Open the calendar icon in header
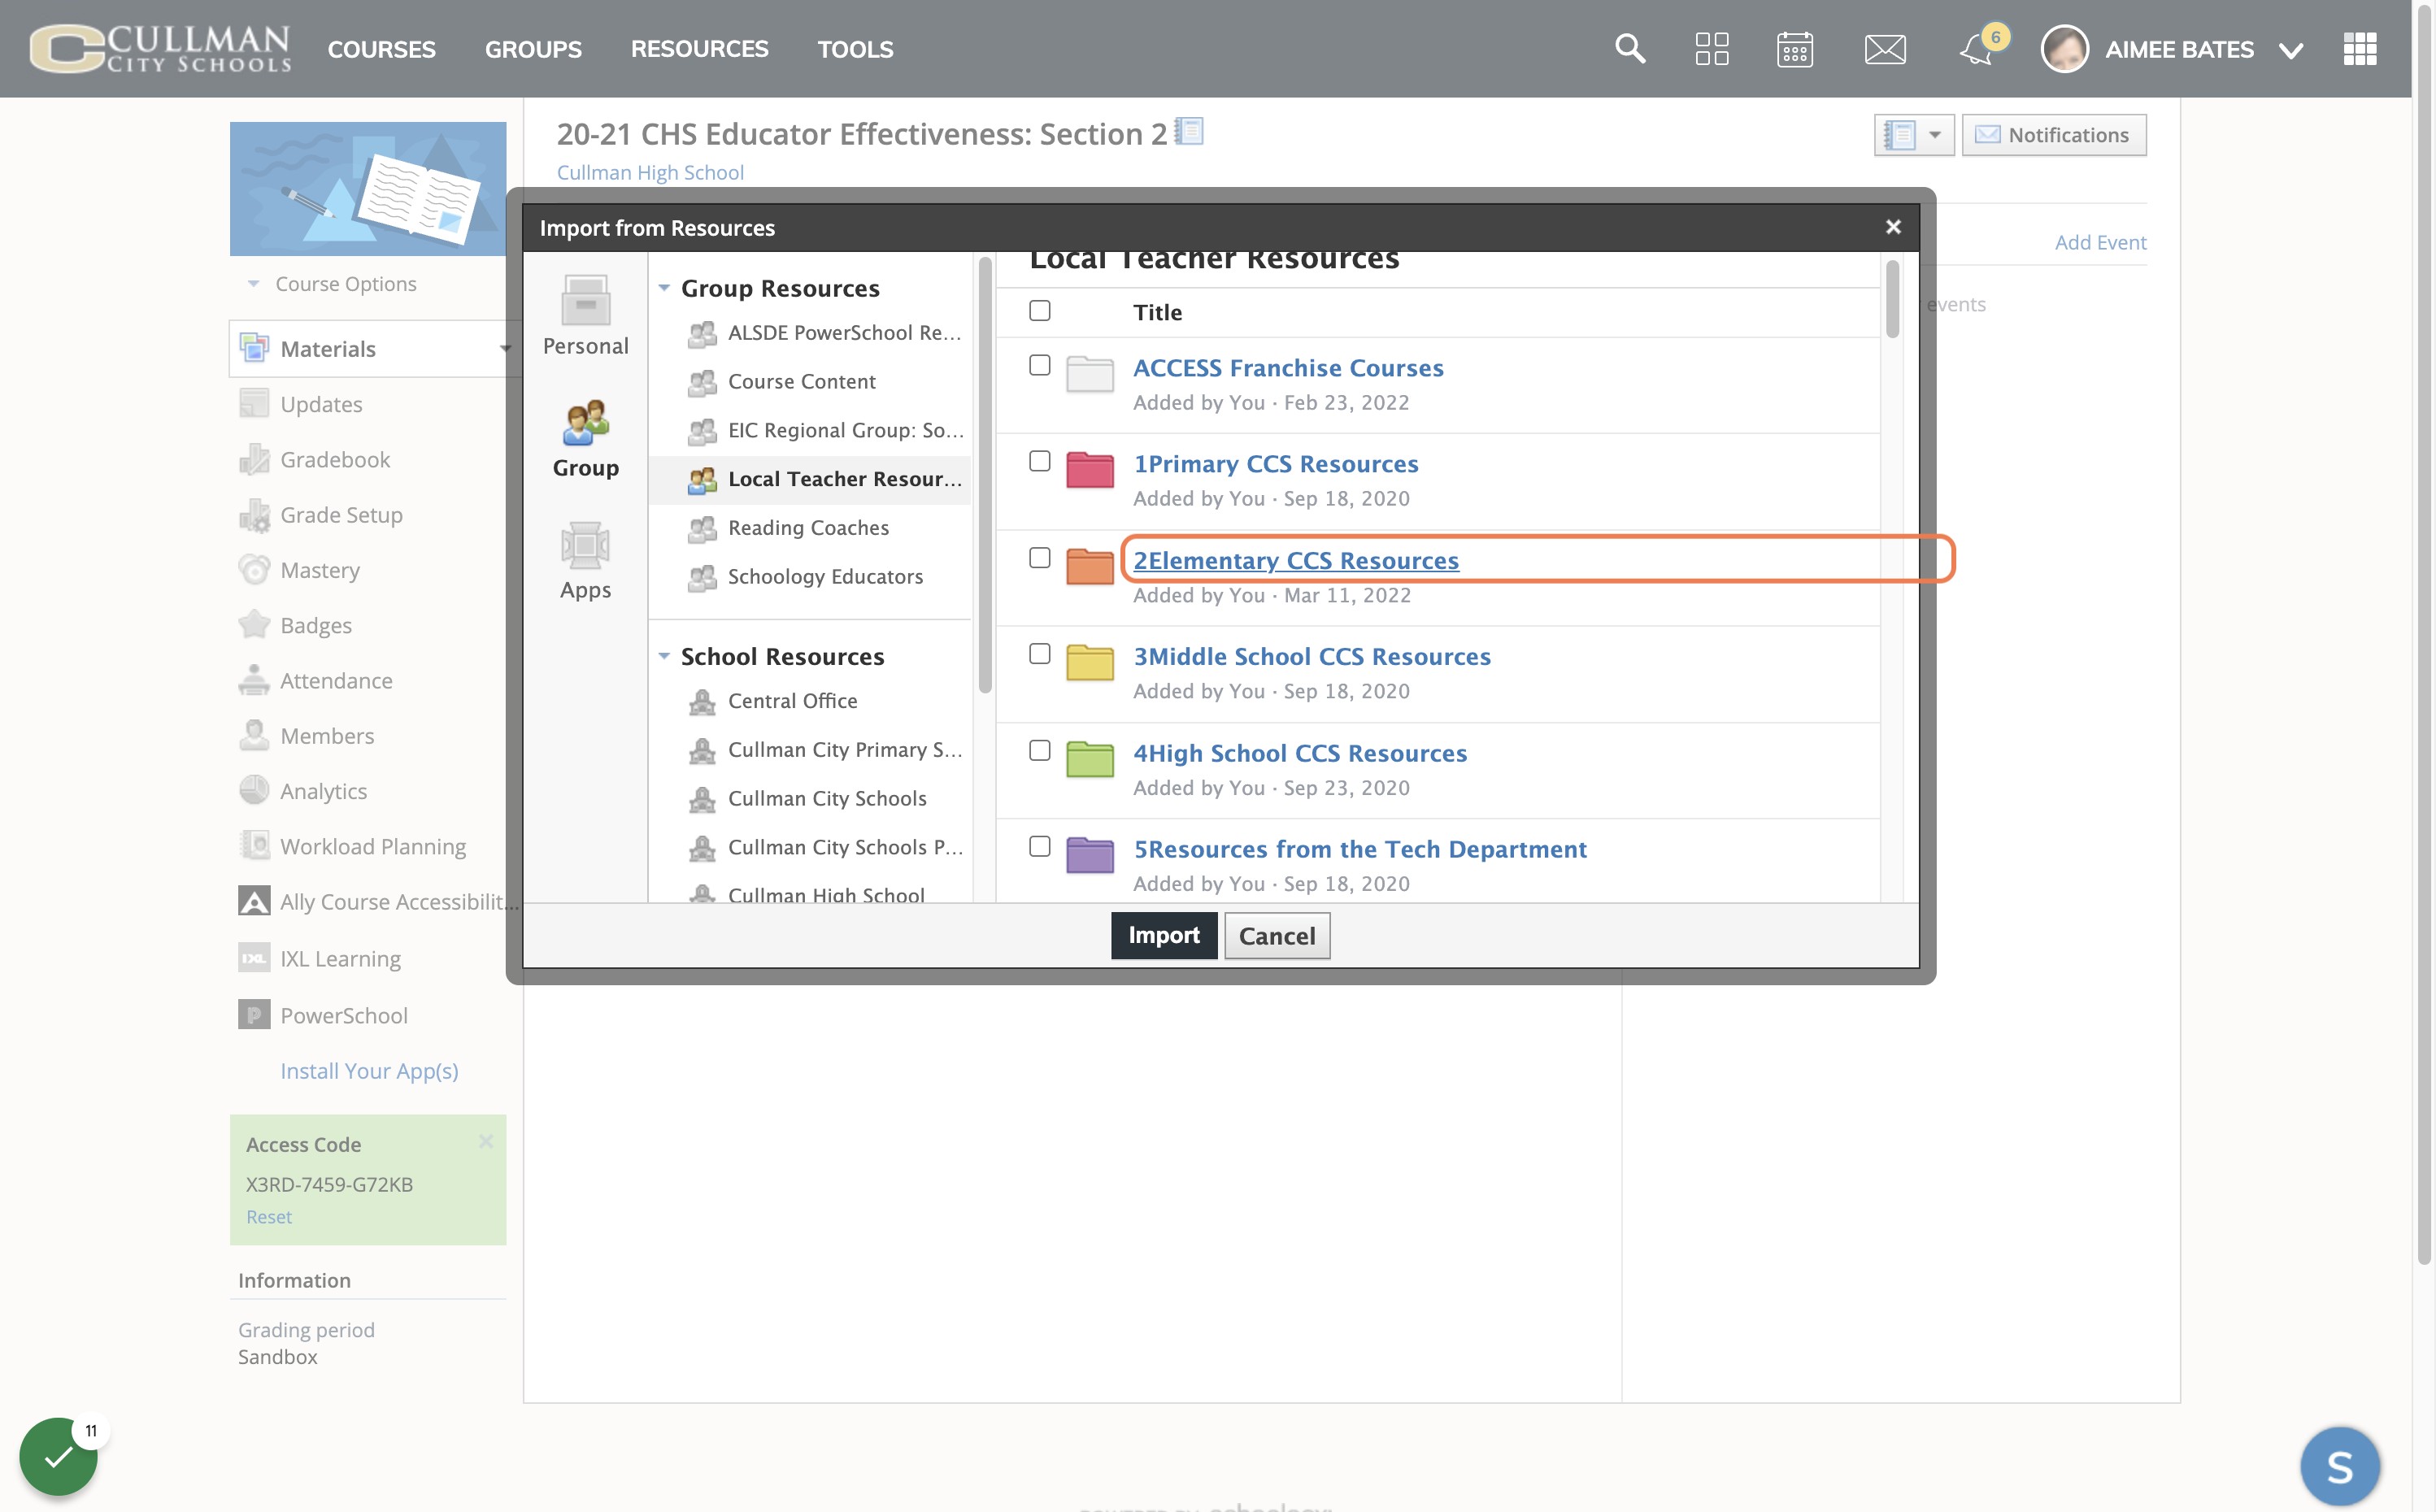 click(1795, 48)
